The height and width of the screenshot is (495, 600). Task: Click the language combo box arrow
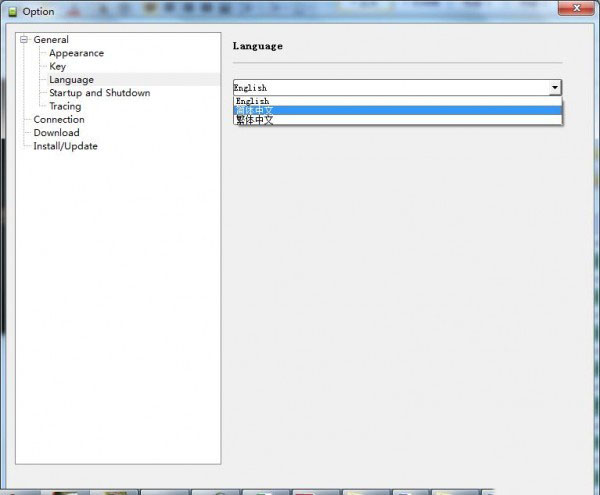coord(555,88)
